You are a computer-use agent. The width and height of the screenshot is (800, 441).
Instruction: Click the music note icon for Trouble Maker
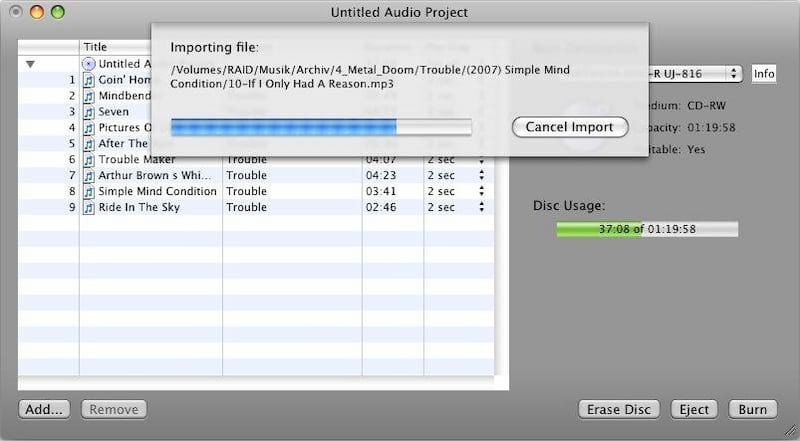point(88,160)
